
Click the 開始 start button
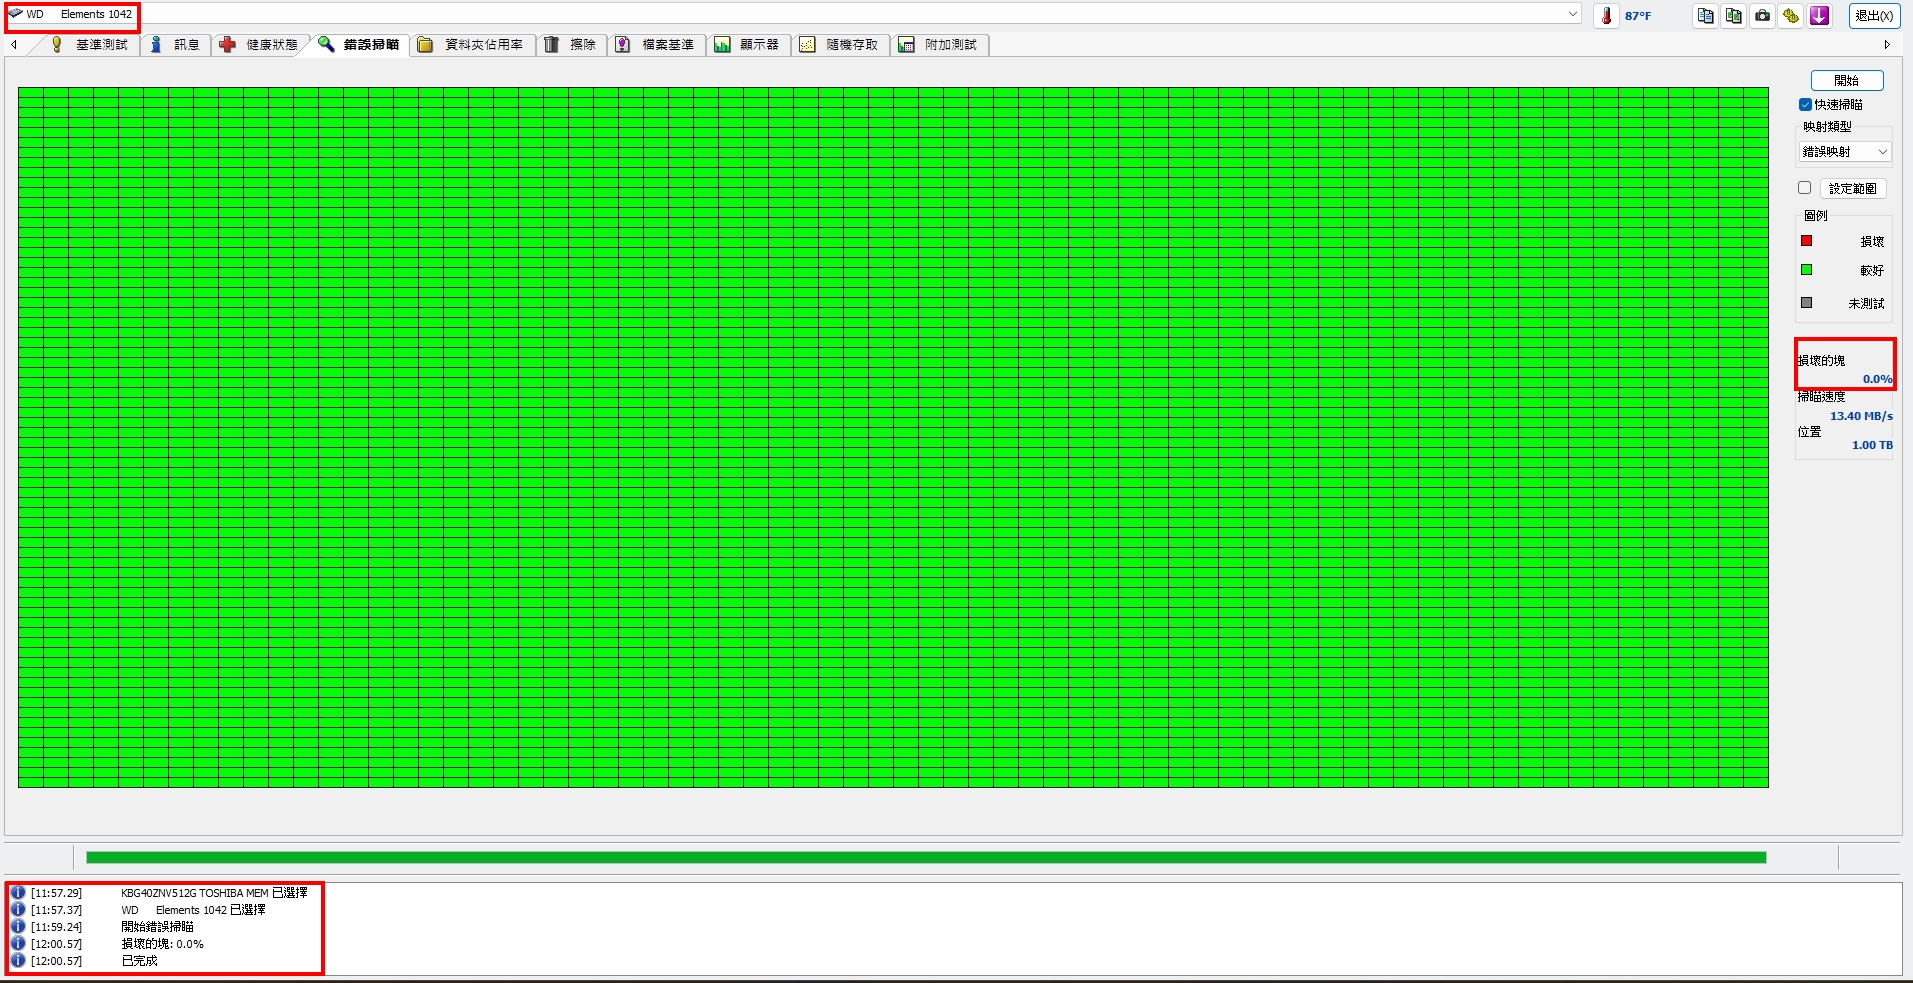(1846, 80)
